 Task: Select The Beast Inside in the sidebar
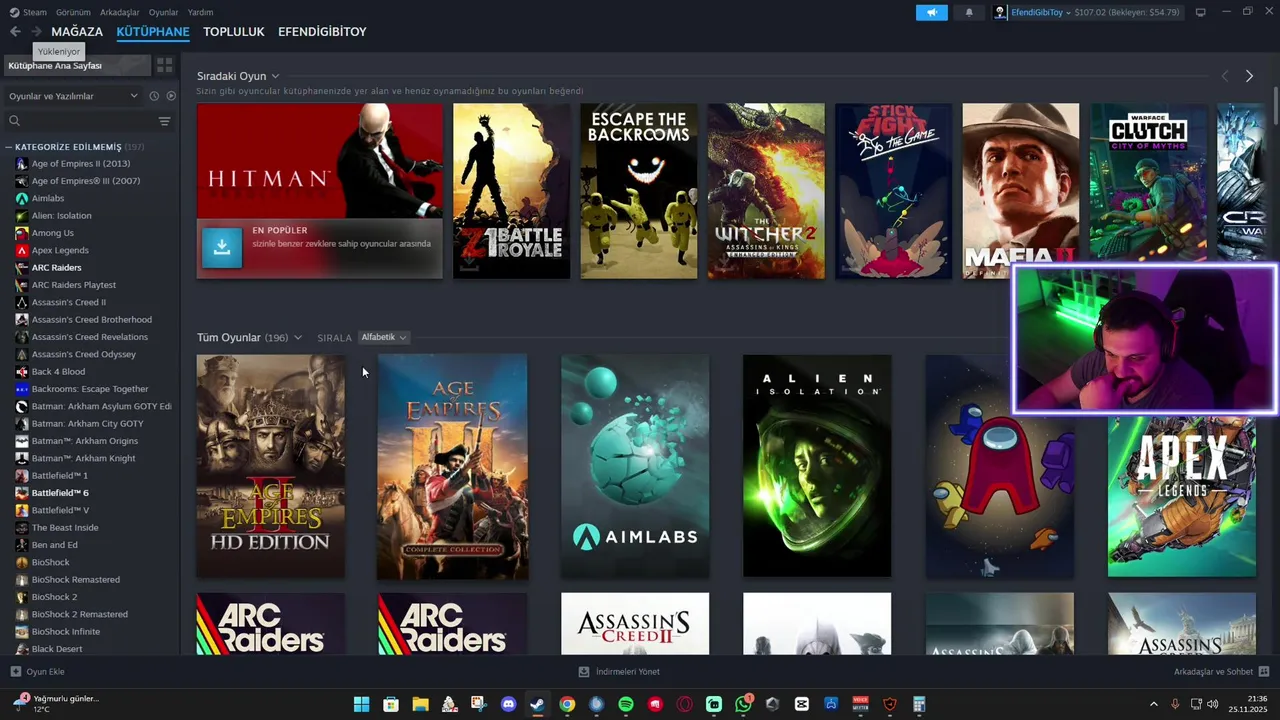(x=65, y=528)
